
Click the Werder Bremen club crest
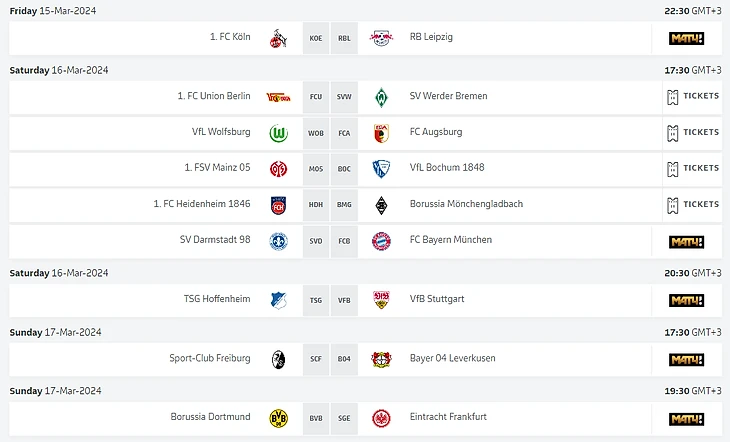380,97
